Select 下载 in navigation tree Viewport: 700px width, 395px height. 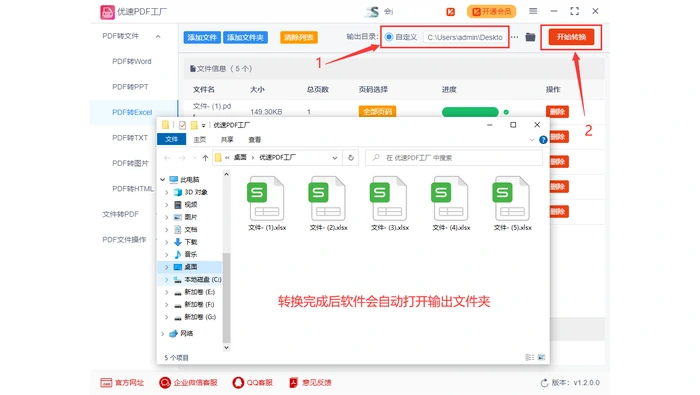tap(191, 242)
